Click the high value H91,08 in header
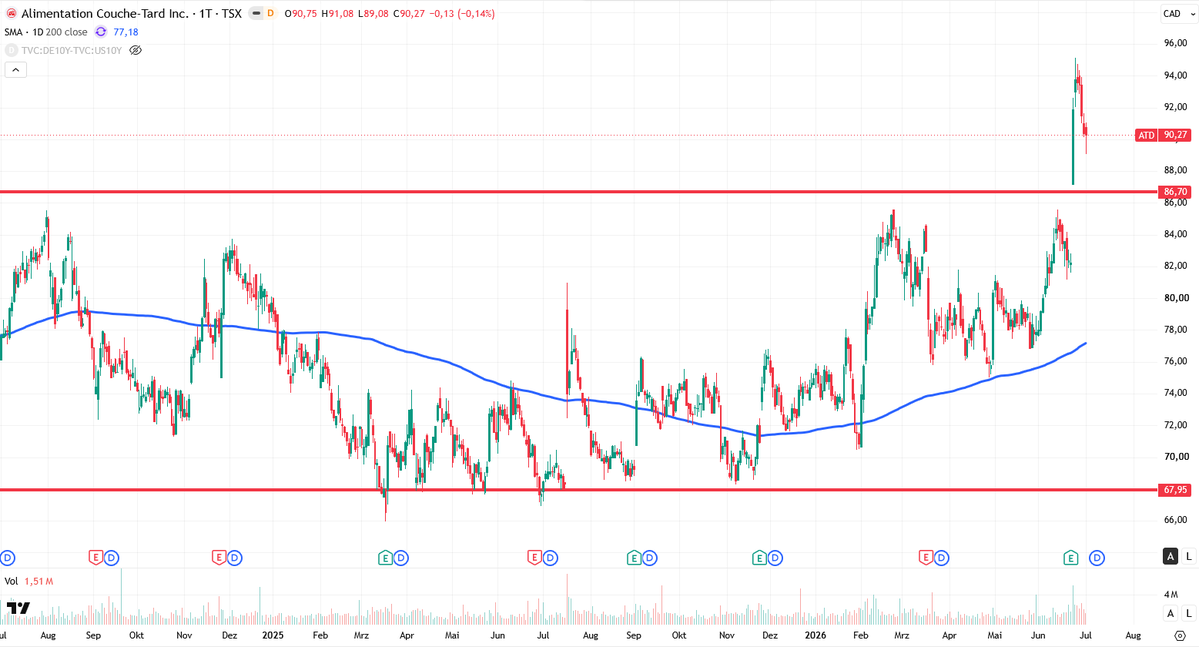This screenshot has width=1199, height=647. [337, 14]
